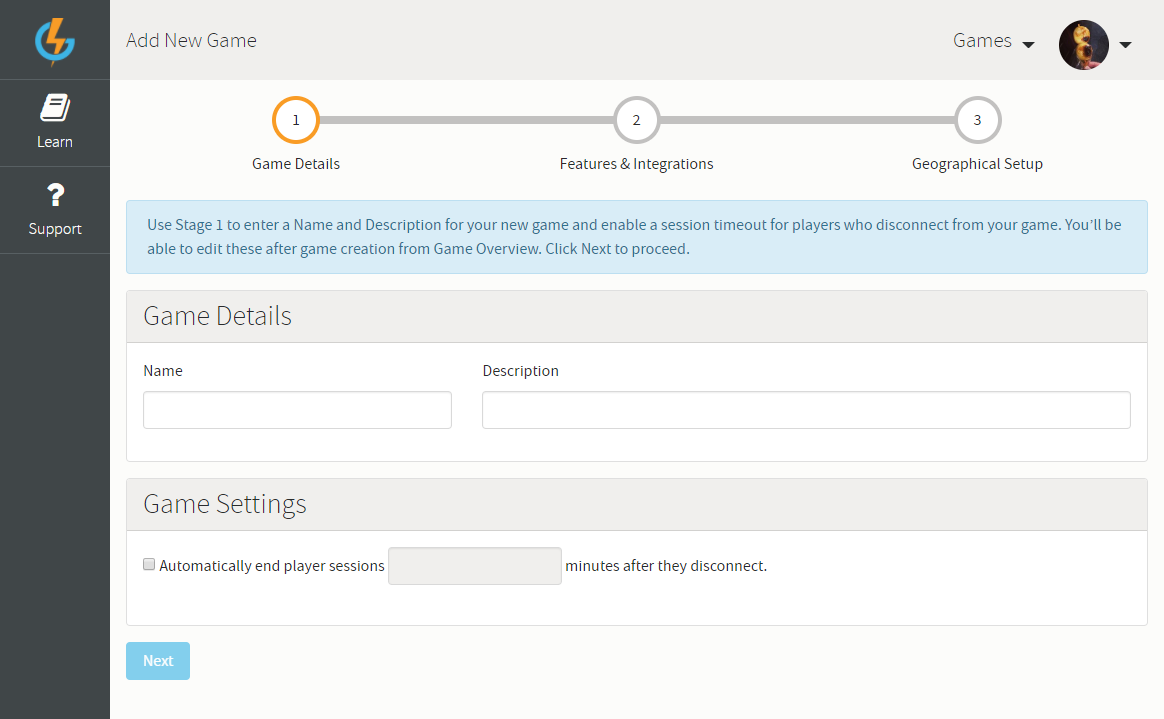Select step 2 circle in wizard
Screen dimensions: 1164x719
(636, 121)
